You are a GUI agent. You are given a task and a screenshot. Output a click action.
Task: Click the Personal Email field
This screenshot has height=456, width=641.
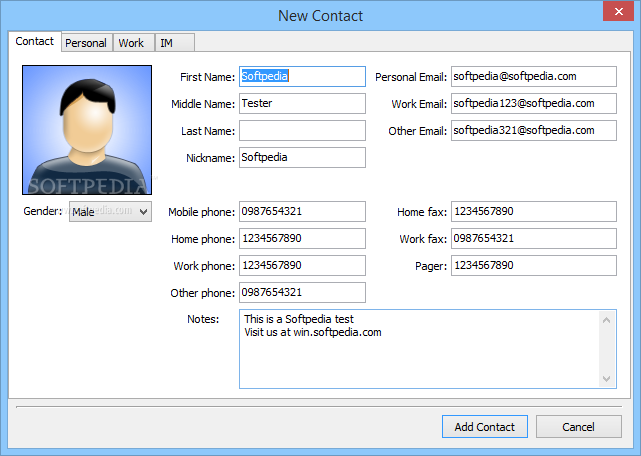(x=534, y=76)
